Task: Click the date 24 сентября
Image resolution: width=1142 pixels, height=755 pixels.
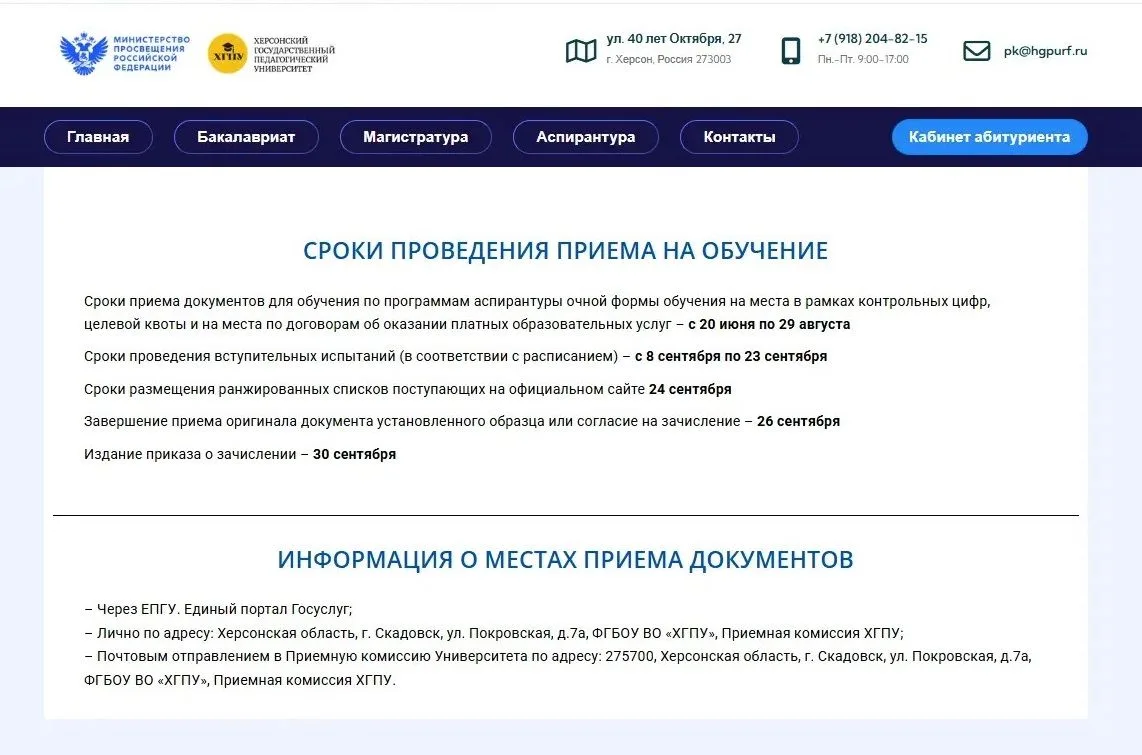Action: pyautogui.click(x=690, y=389)
